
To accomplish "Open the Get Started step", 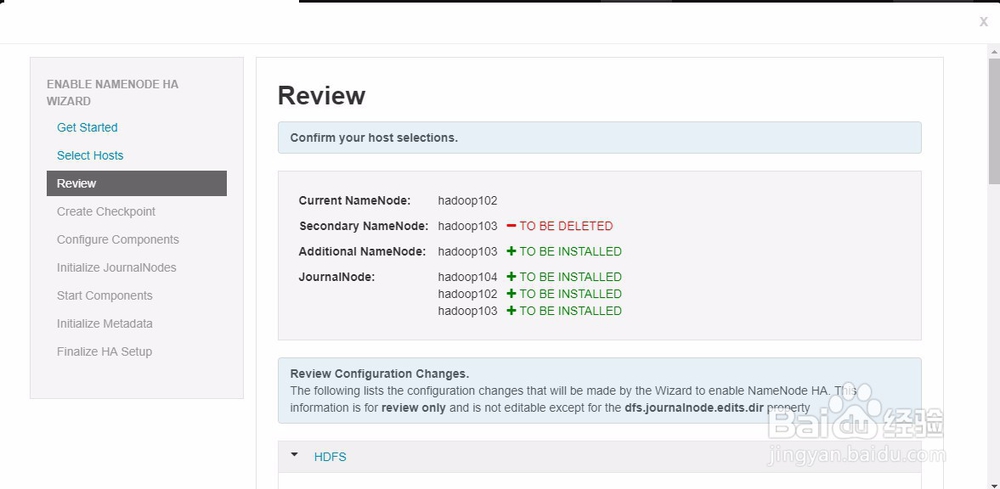I will 87,128.
